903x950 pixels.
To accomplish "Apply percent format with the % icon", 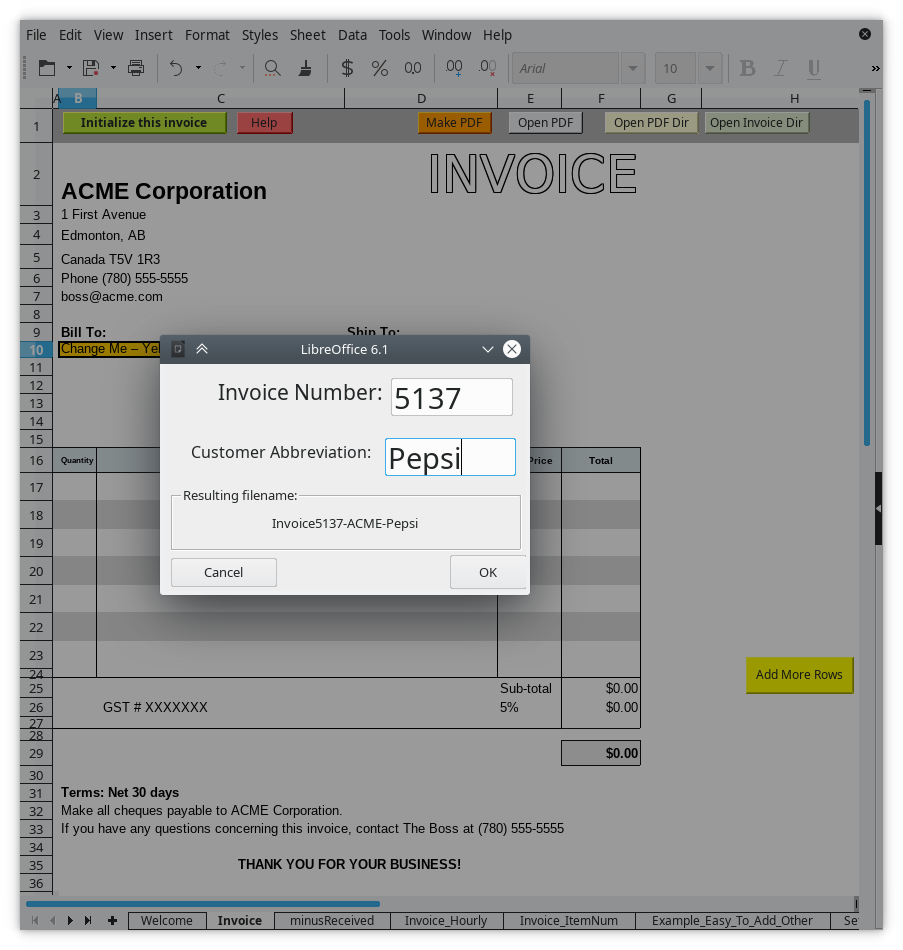I will coord(380,68).
